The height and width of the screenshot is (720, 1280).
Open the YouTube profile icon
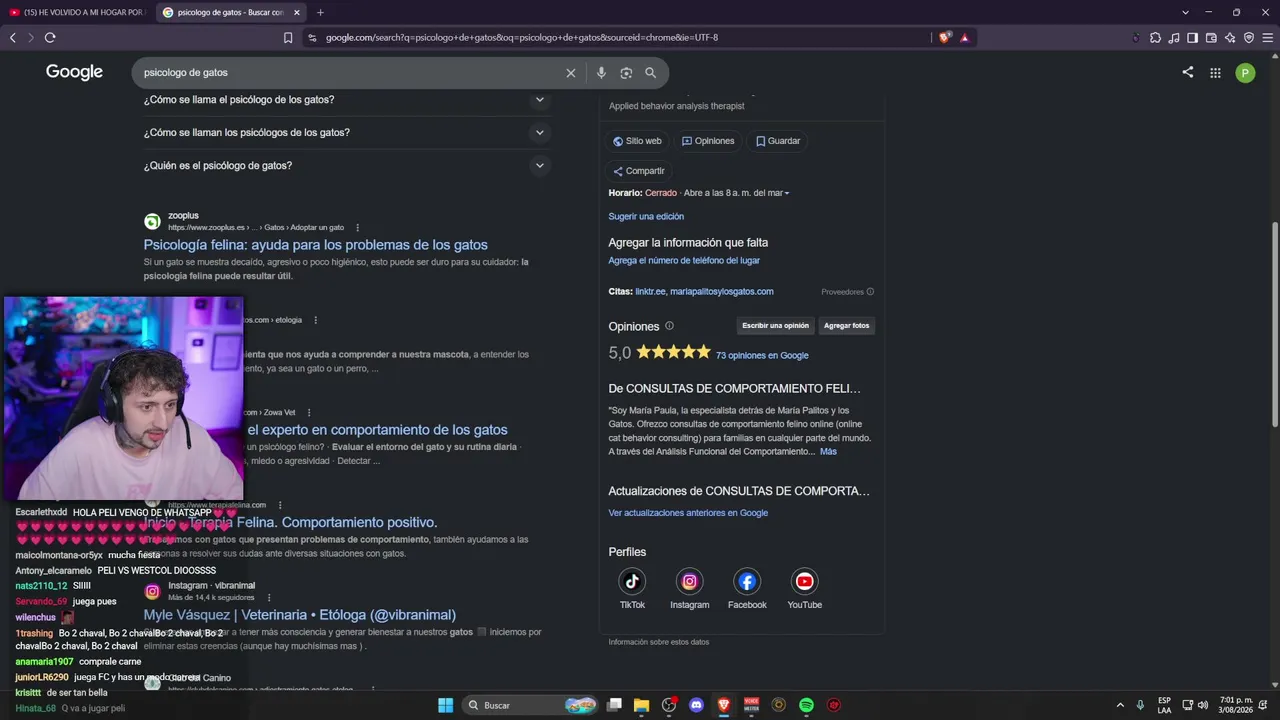click(805, 581)
